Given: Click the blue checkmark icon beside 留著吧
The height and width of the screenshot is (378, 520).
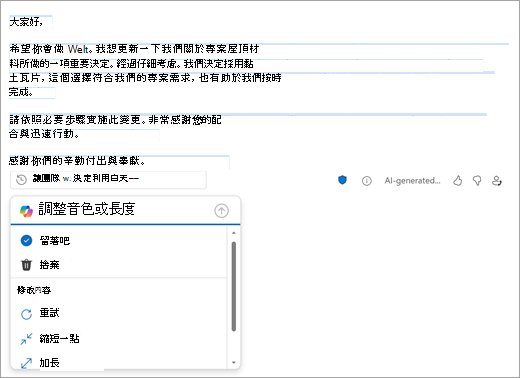Looking at the screenshot, I should (26, 240).
